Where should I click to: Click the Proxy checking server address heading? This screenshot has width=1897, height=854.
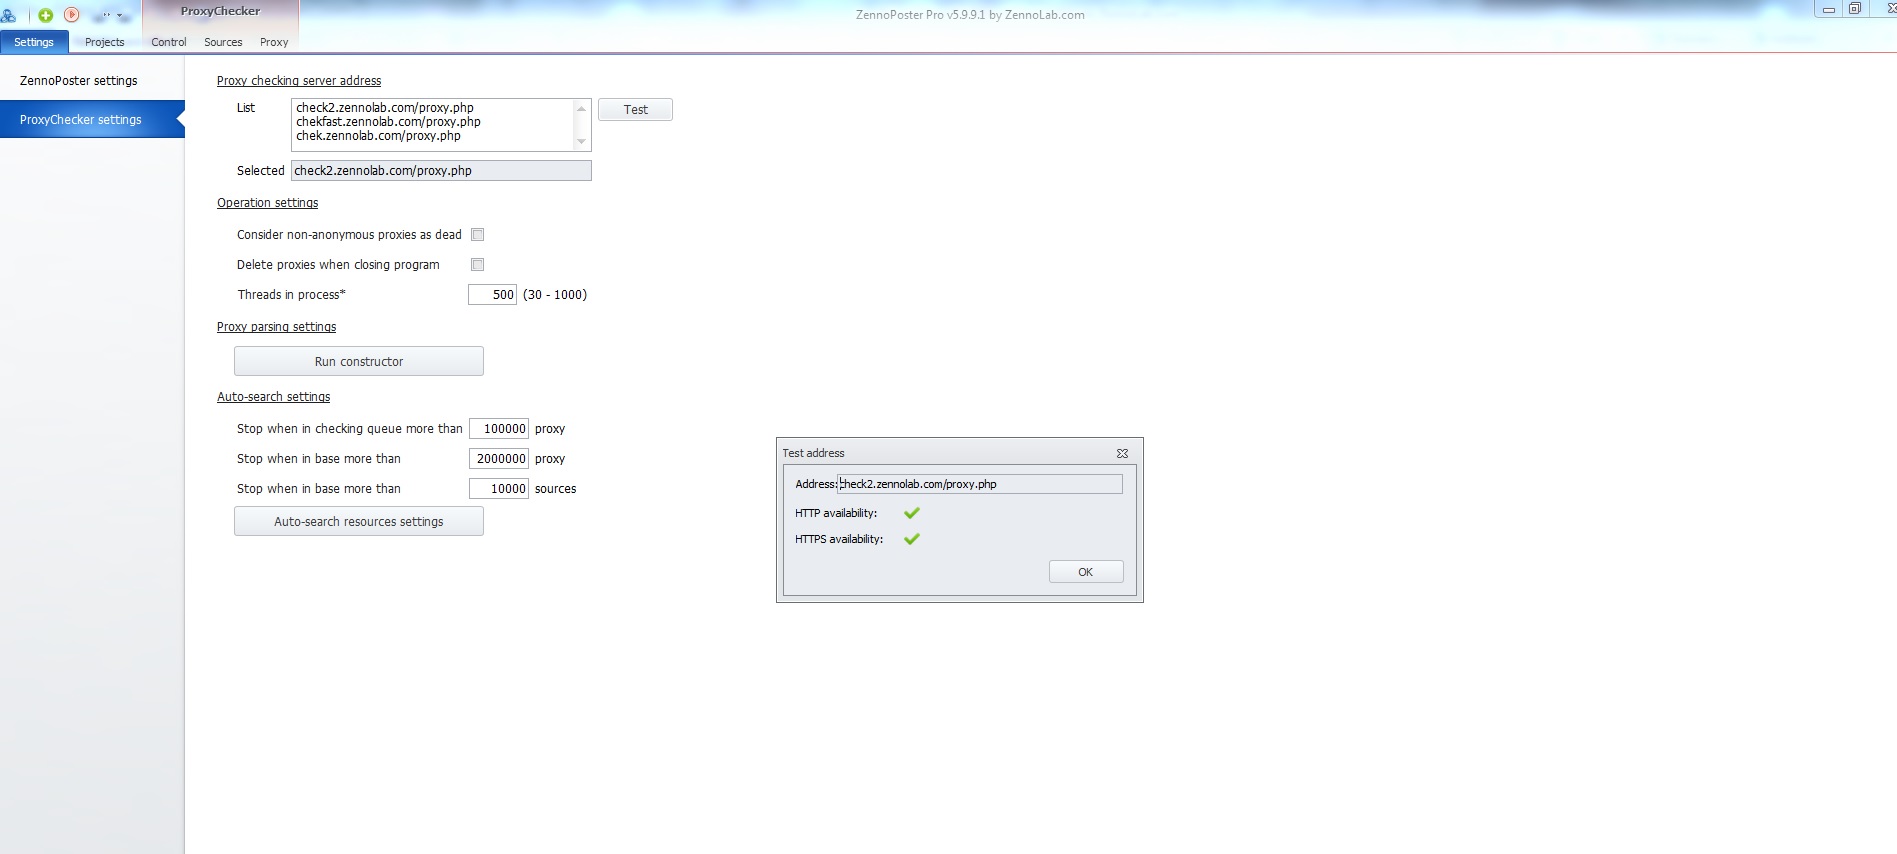tap(299, 81)
